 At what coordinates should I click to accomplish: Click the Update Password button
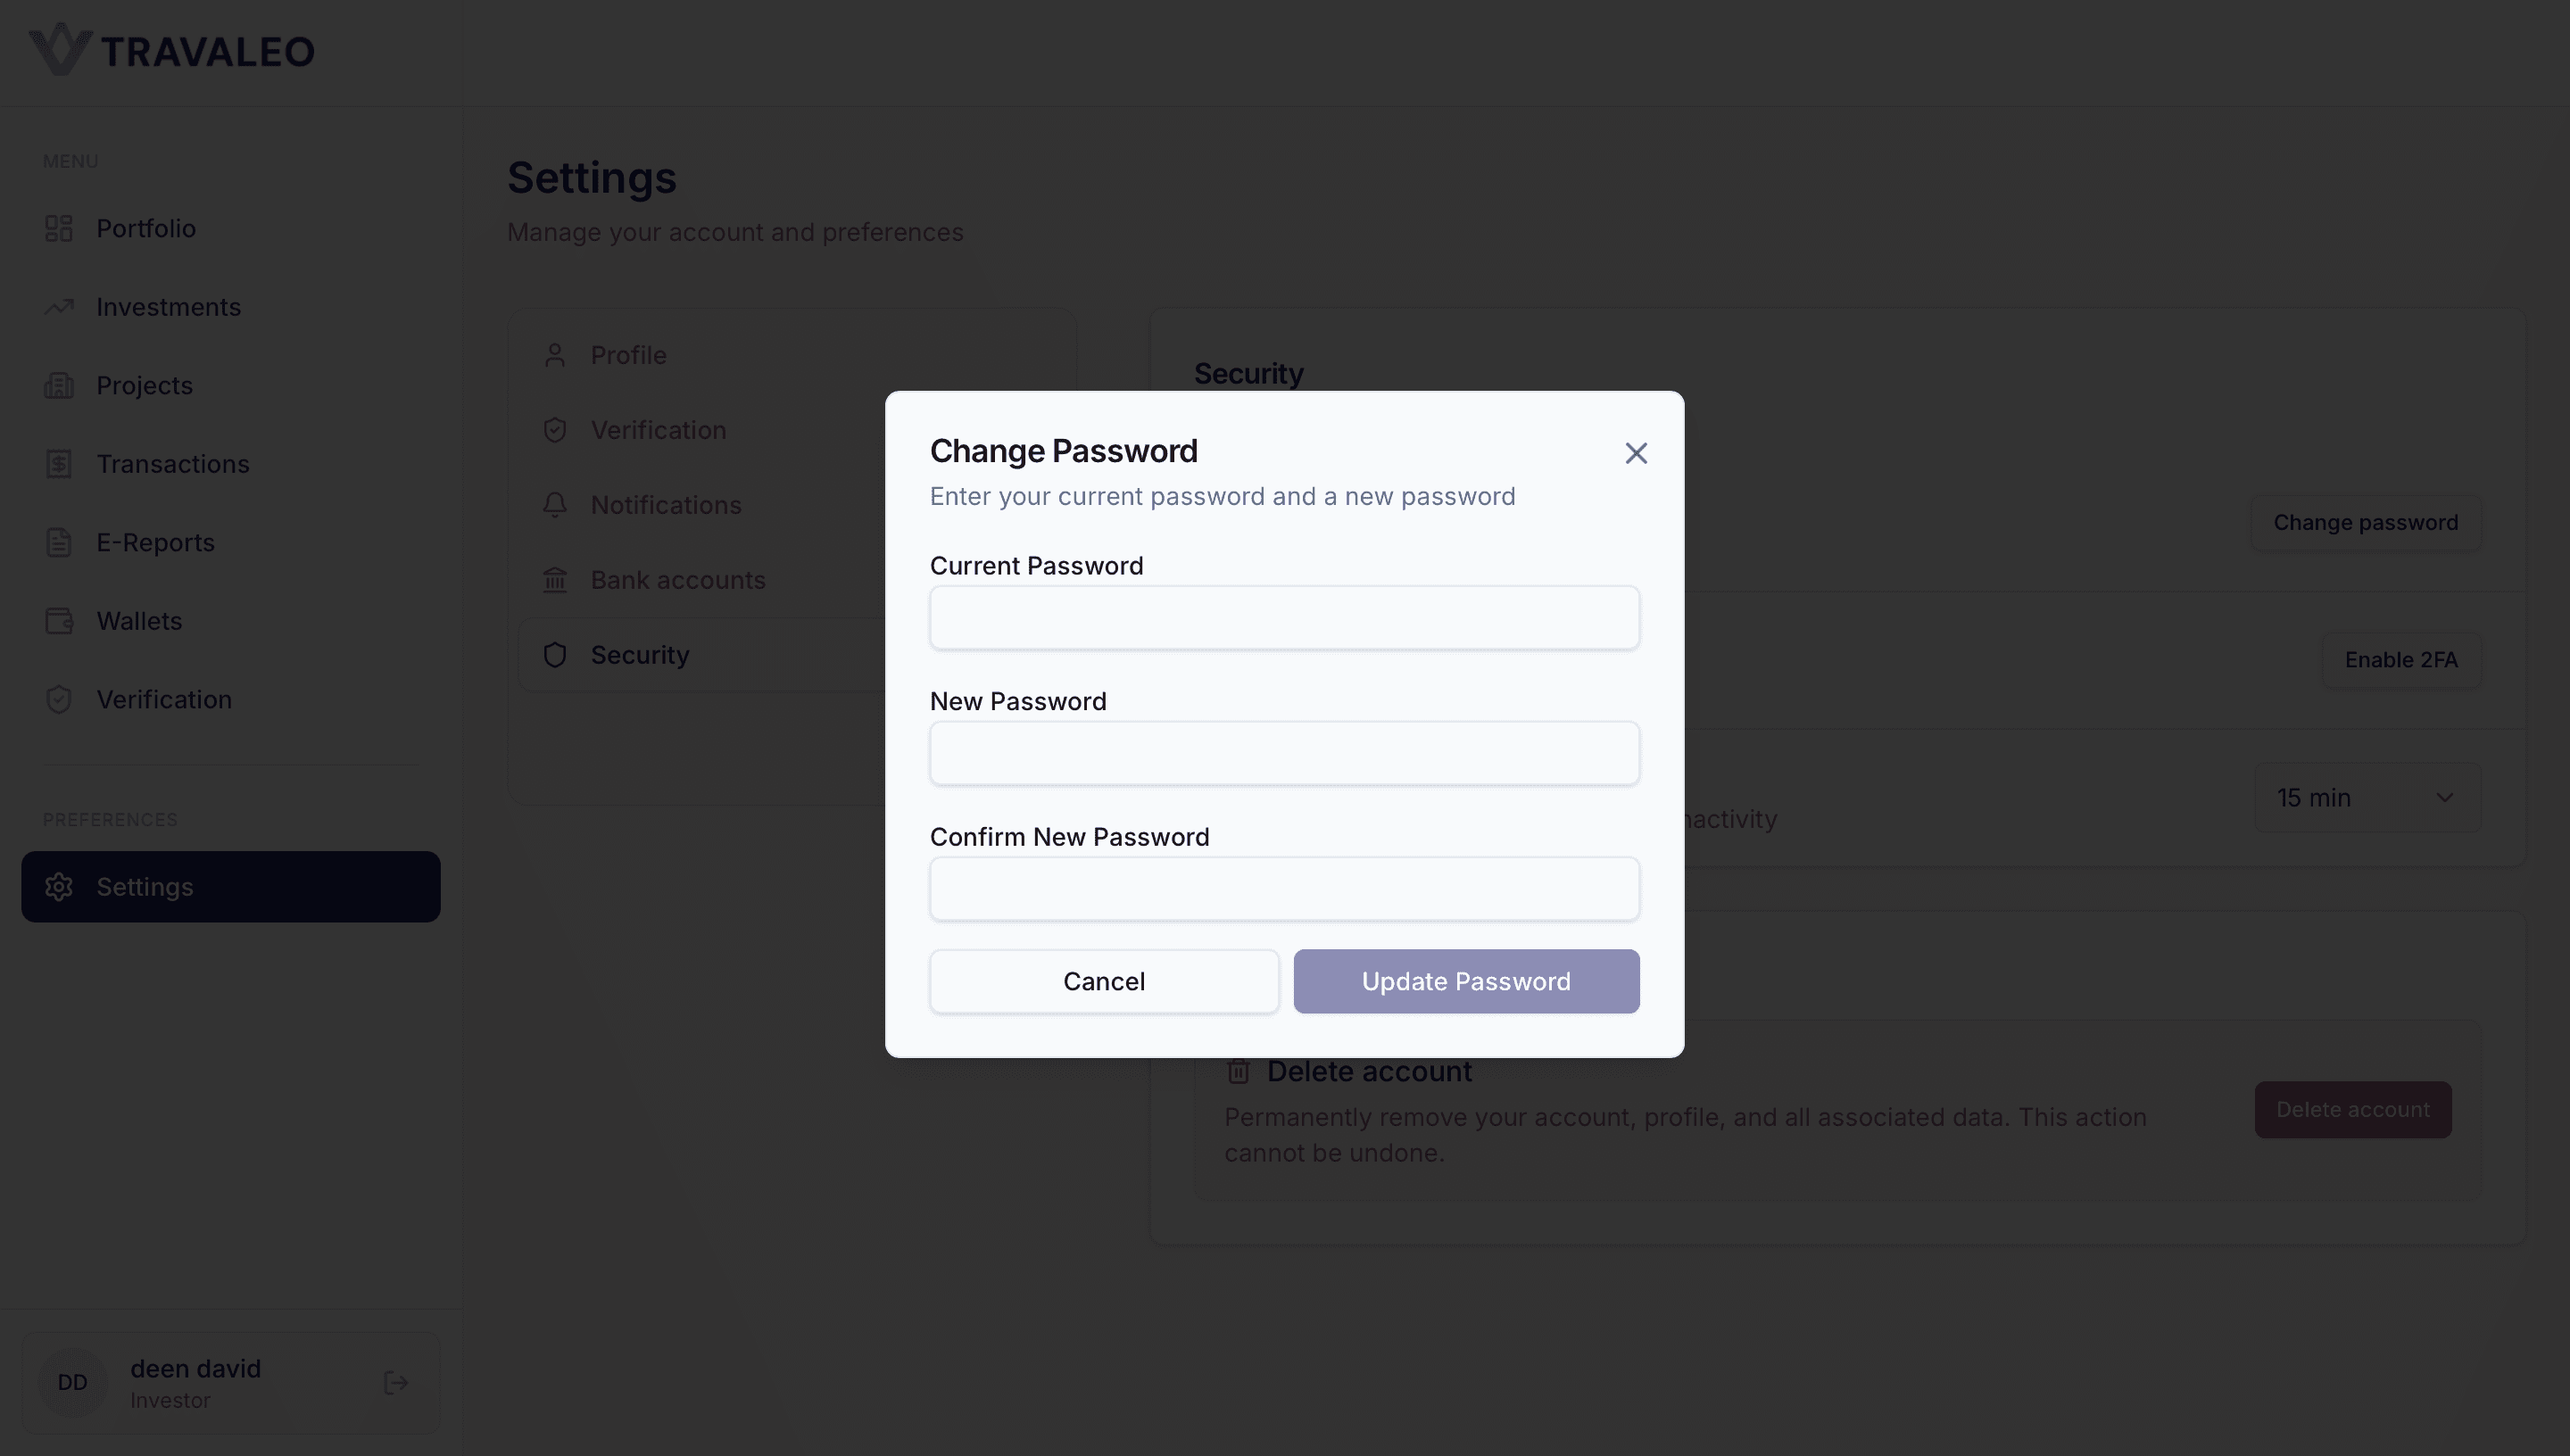1466,981
